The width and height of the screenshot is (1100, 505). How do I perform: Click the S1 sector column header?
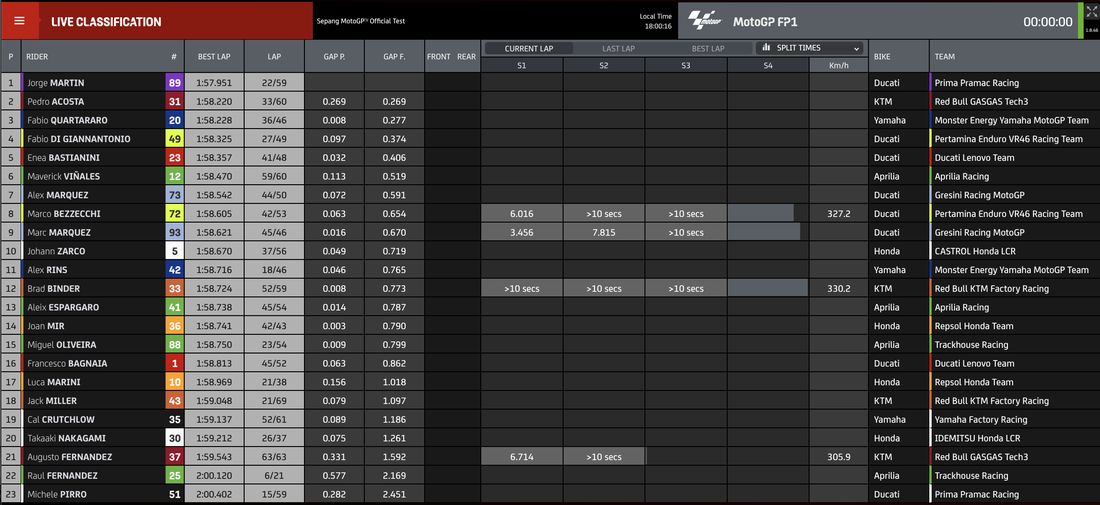[x=522, y=65]
